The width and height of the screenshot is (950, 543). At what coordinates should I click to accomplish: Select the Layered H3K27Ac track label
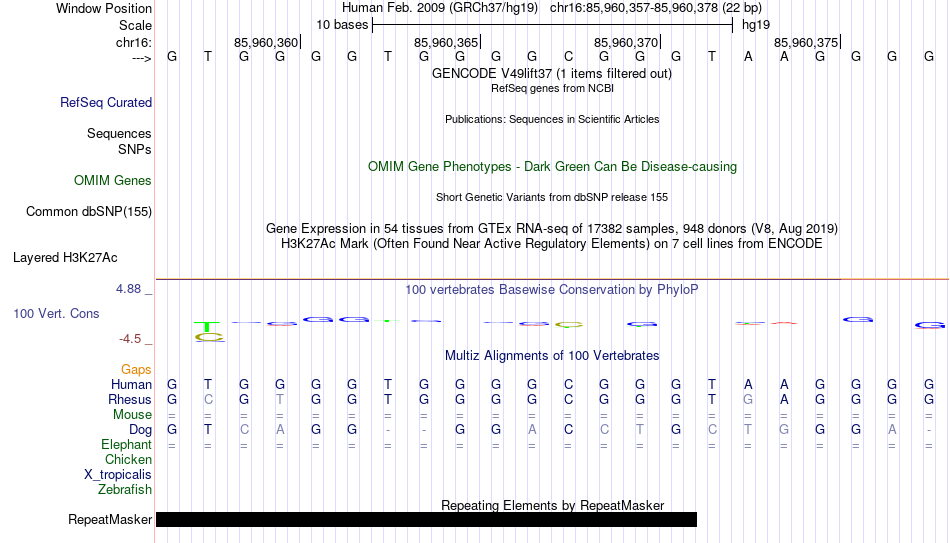coord(65,258)
